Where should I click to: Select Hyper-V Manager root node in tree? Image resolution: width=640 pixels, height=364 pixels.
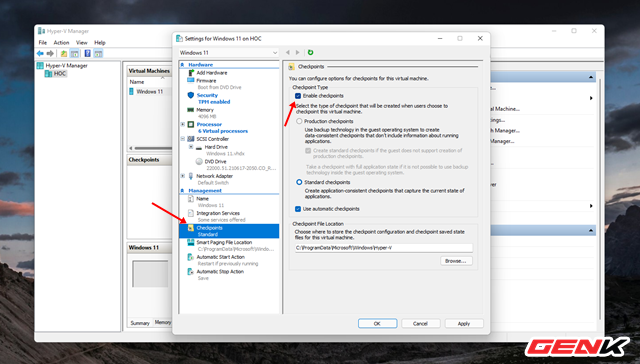point(62,65)
